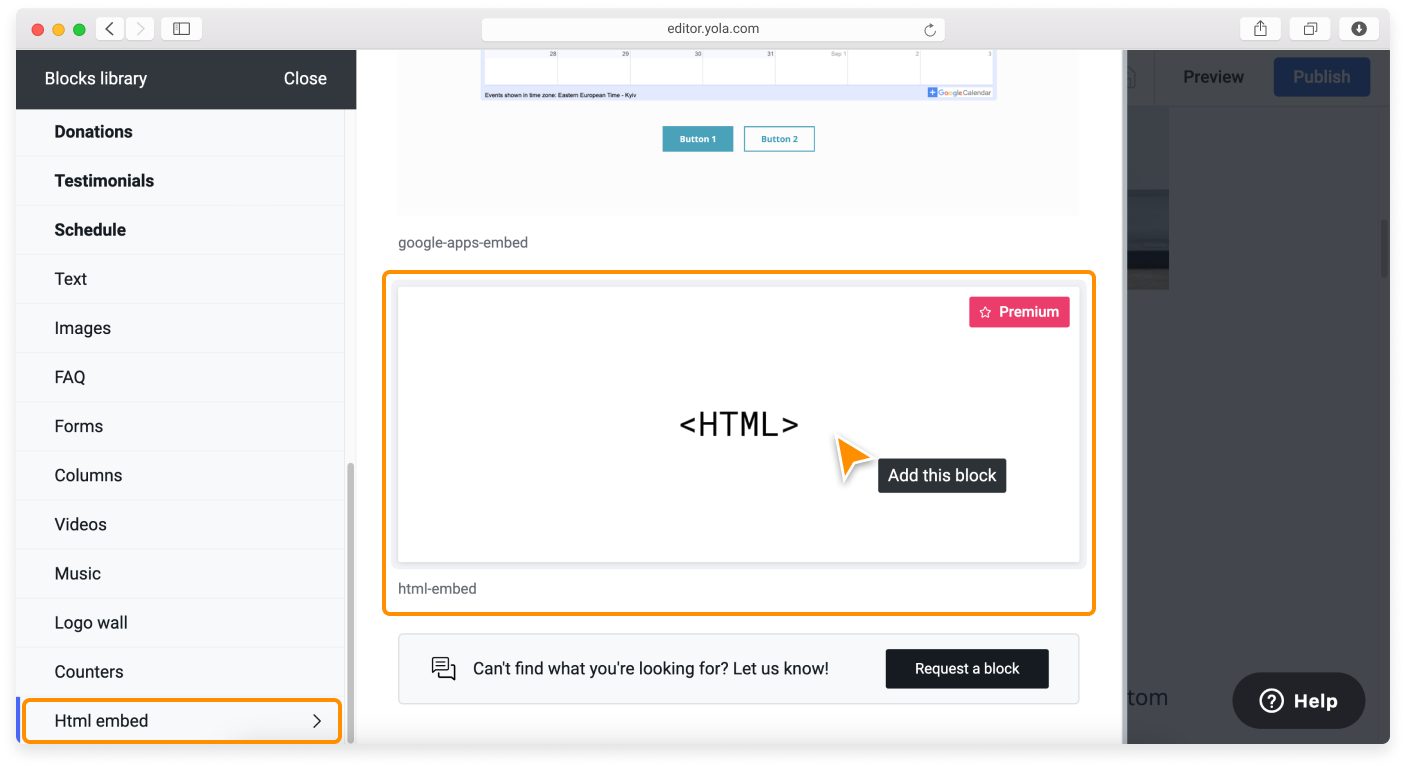Click Add this block on html-embed
Viewport: 1406px width, 768px height.
tap(941, 475)
